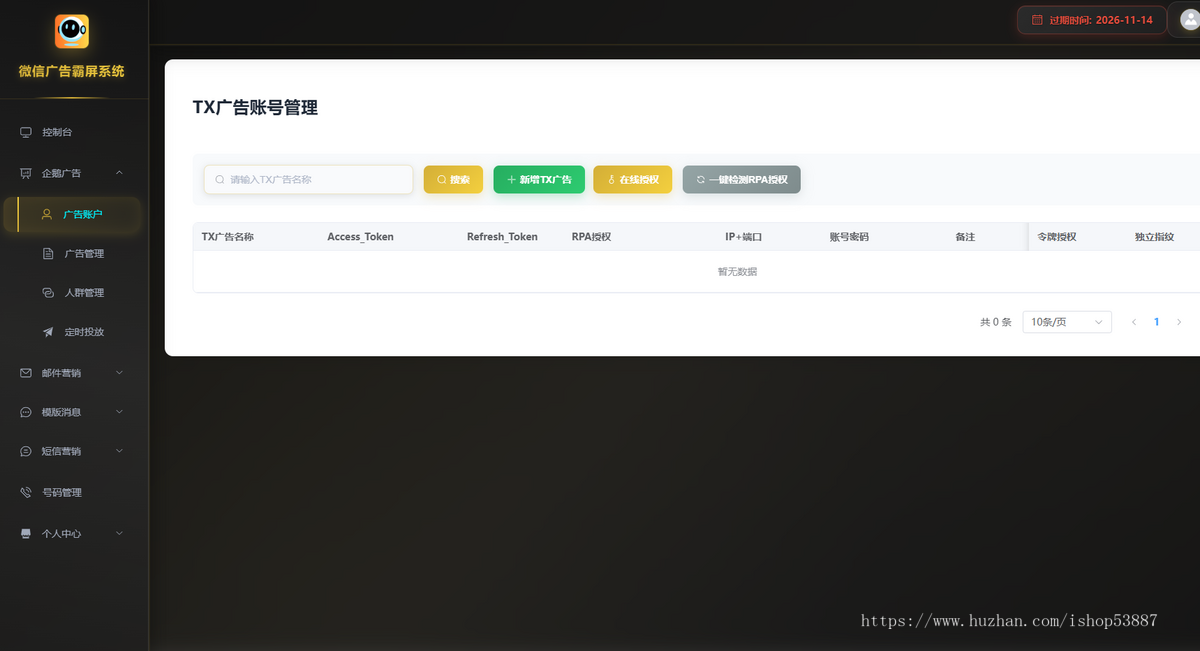Screen dimensions: 1200x651
Task: Click the 账号密码 column header
Action: point(849,237)
